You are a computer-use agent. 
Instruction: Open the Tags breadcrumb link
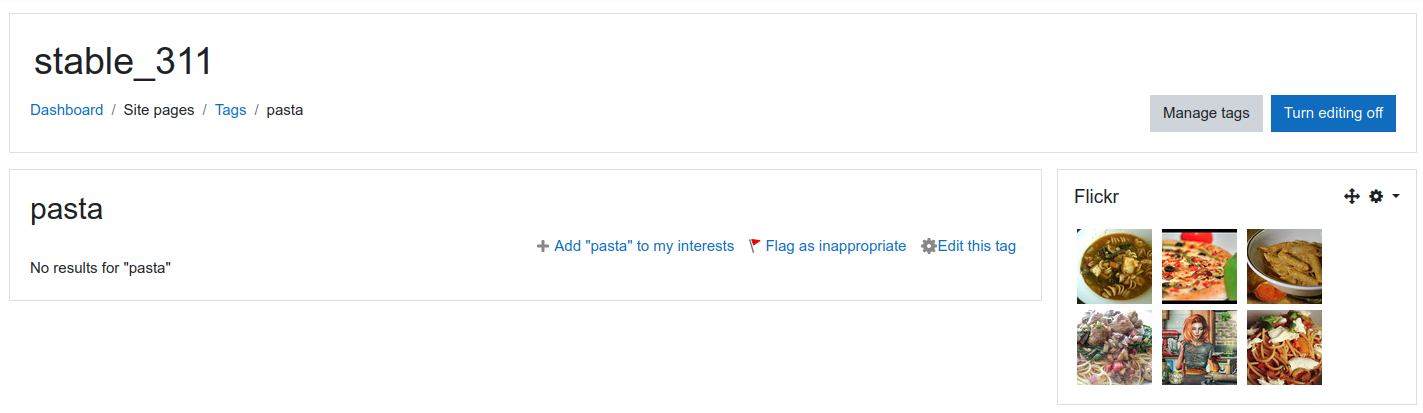coord(230,110)
